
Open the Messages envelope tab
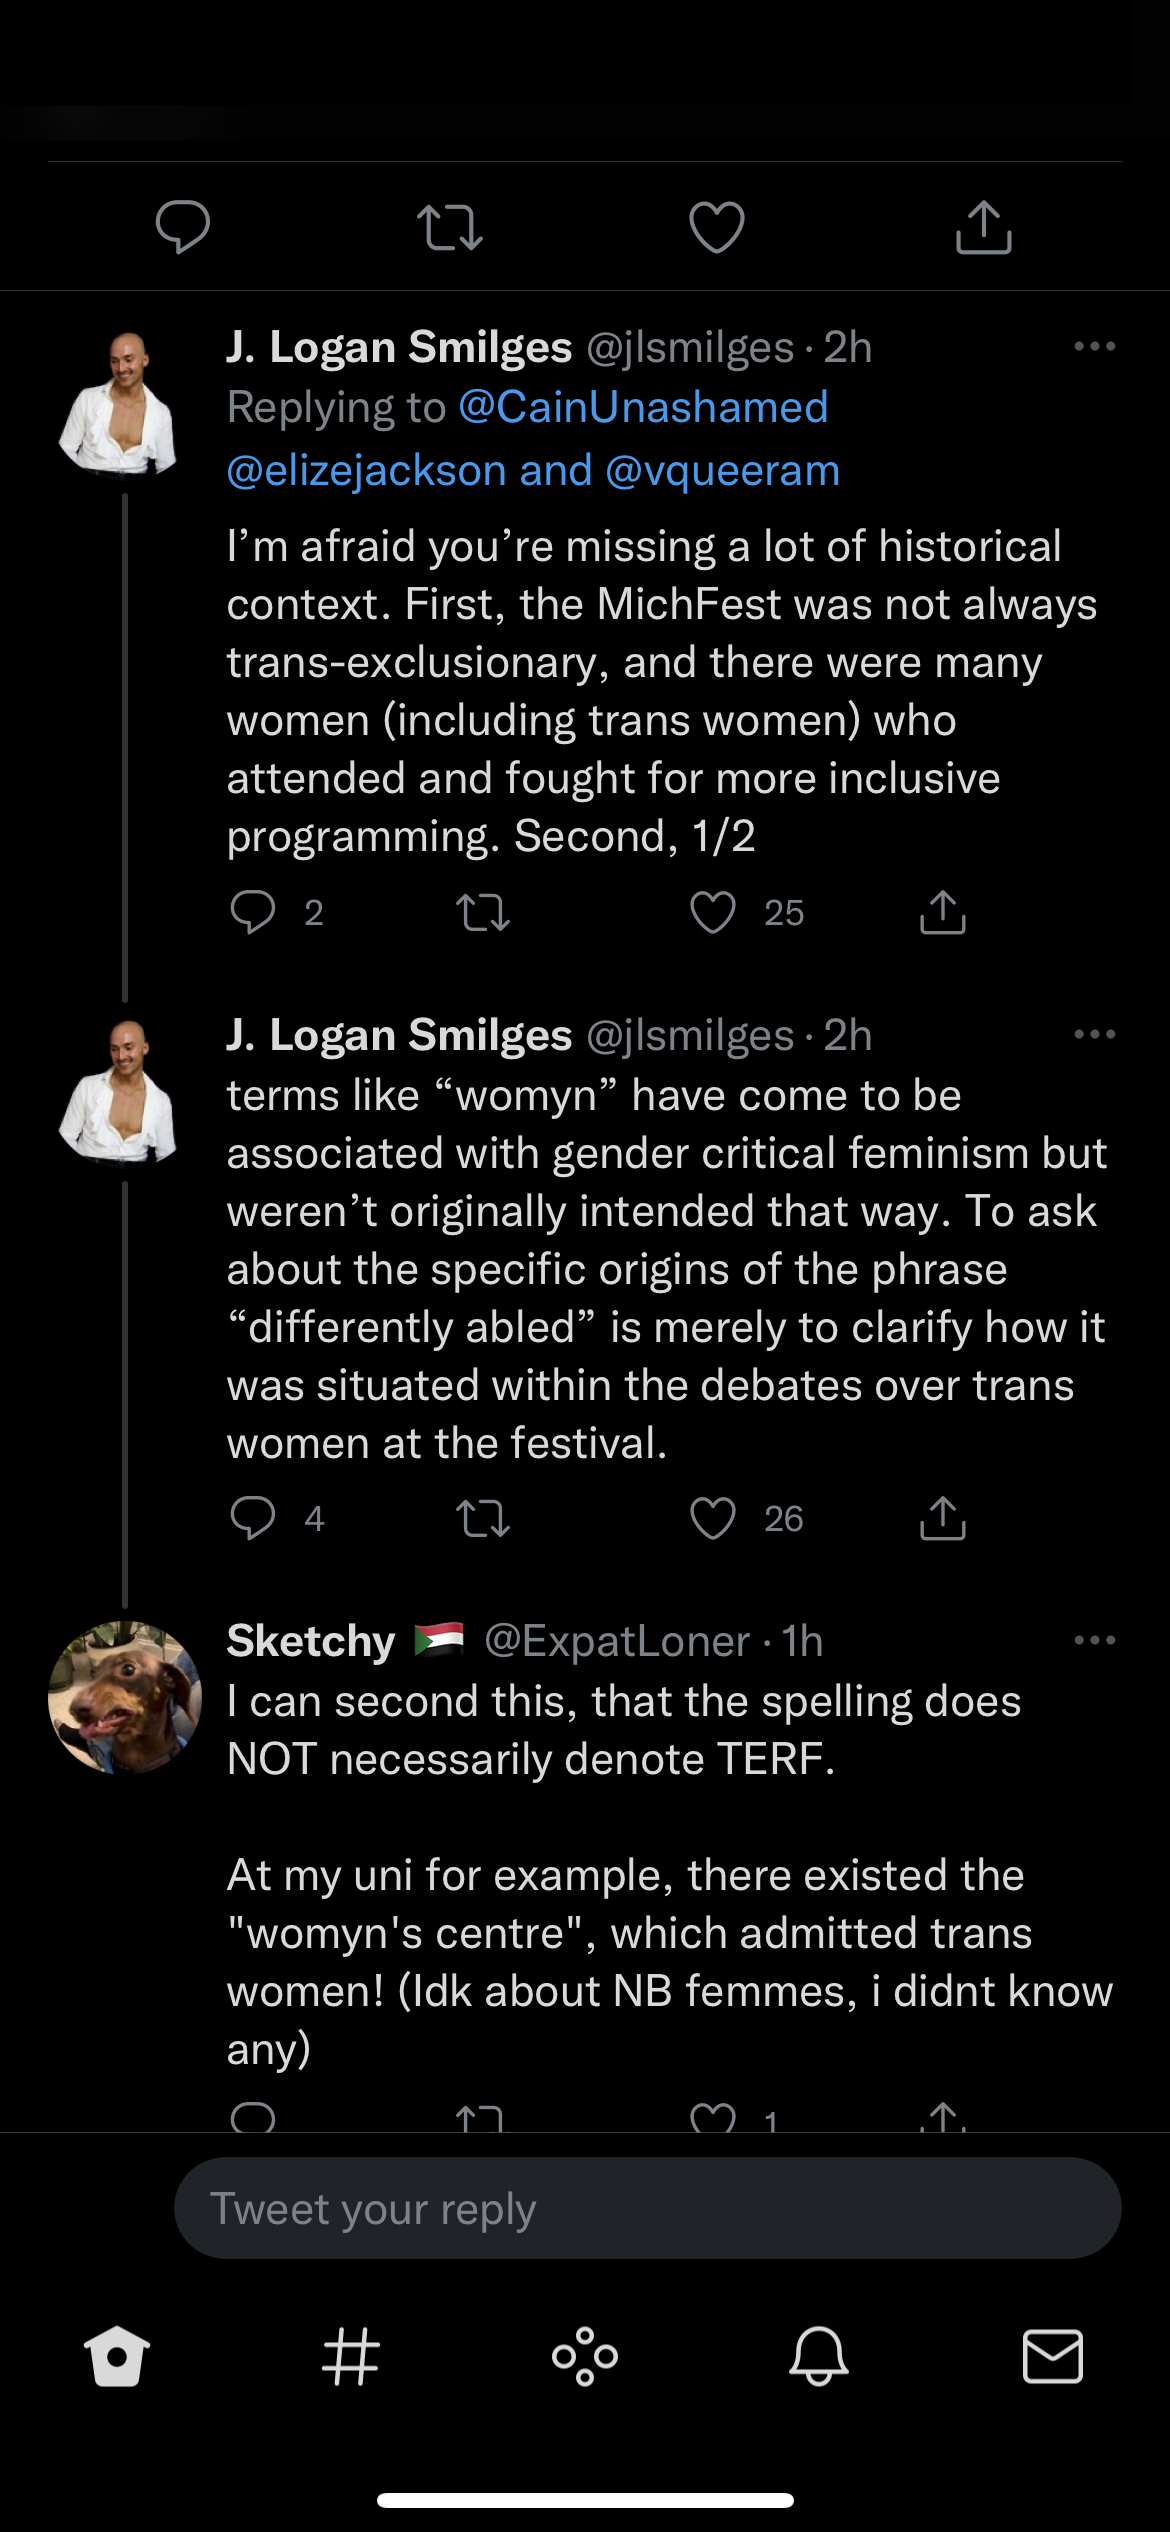coord(1053,2356)
